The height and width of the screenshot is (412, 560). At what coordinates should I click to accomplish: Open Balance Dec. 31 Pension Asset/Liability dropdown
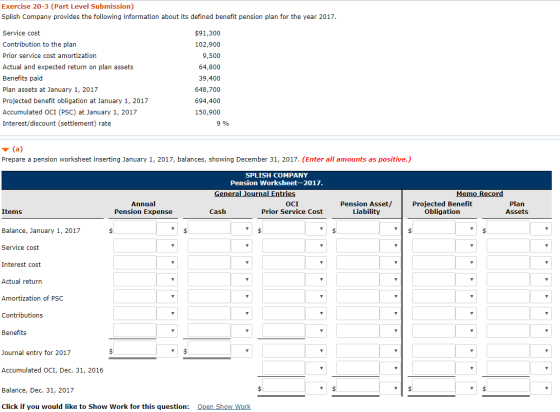pyautogui.click(x=390, y=388)
